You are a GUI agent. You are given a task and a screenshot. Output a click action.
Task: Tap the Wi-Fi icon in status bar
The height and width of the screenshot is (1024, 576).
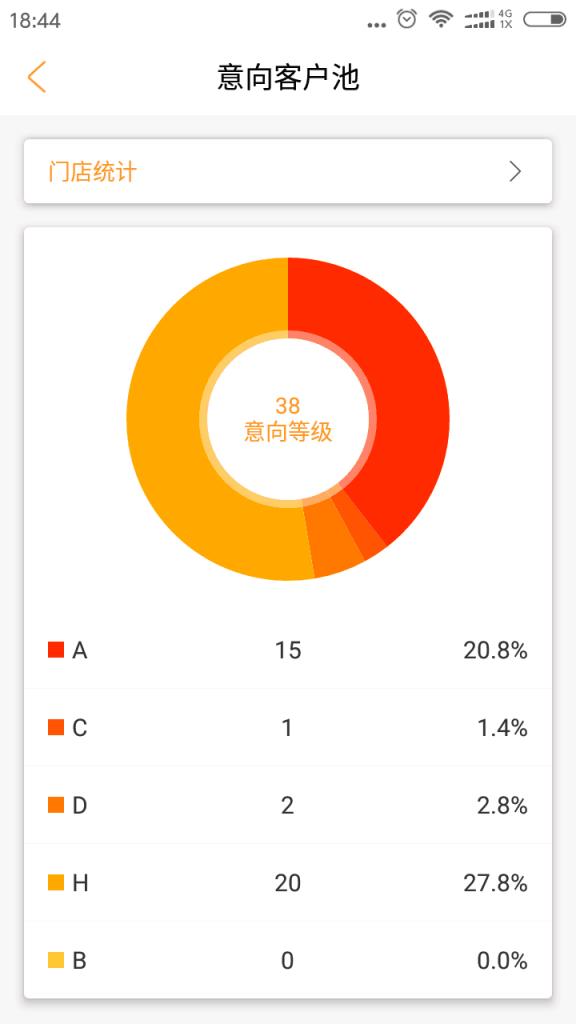tap(441, 18)
